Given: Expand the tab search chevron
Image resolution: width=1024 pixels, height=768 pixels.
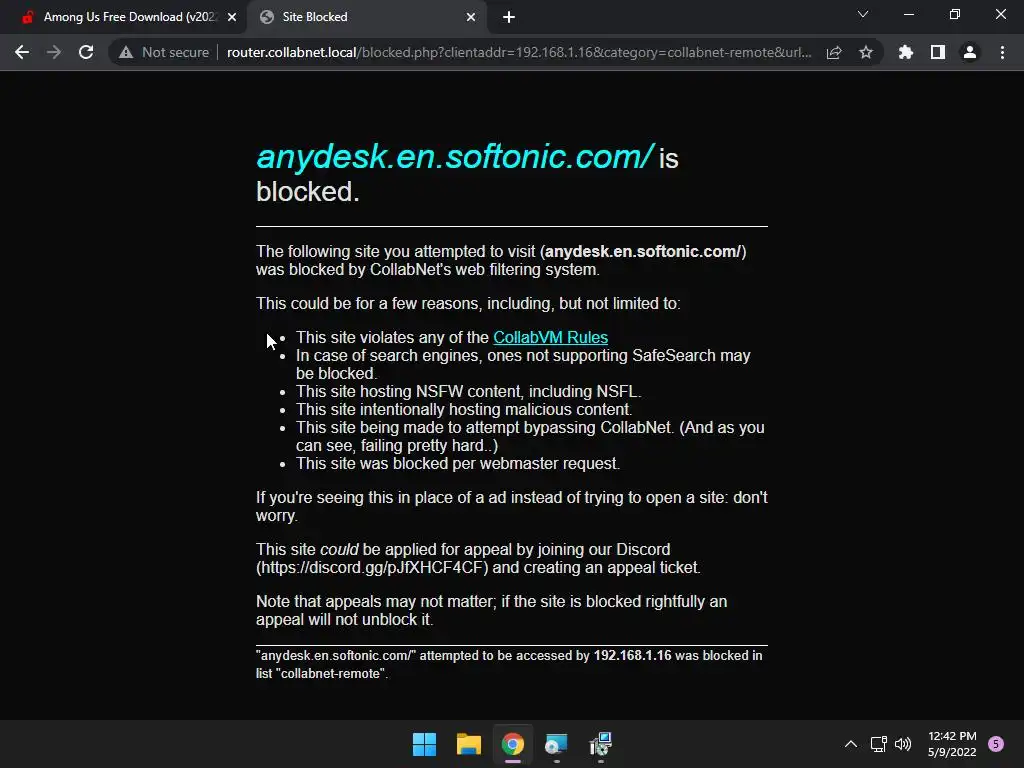Looking at the screenshot, I should pyautogui.click(x=863, y=14).
